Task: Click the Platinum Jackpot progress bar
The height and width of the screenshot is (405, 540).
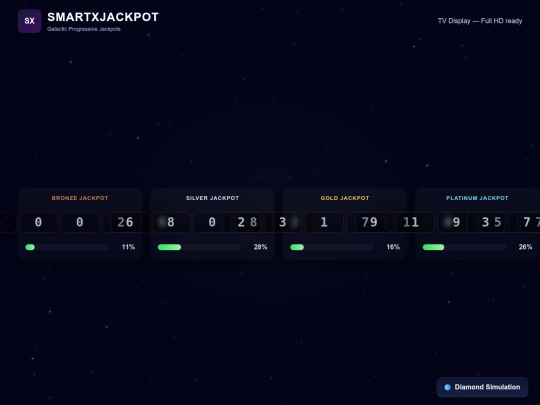Action: click(464, 247)
